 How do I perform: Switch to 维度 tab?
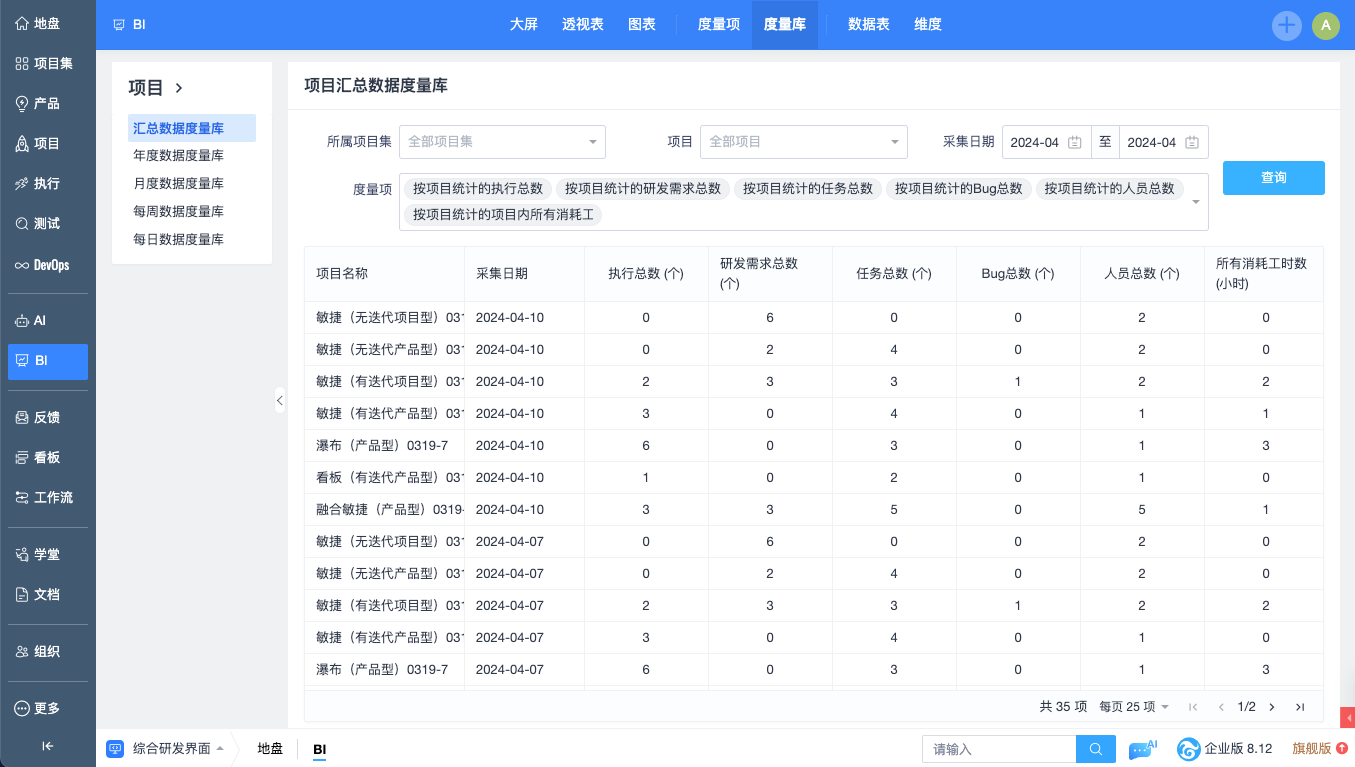point(928,25)
